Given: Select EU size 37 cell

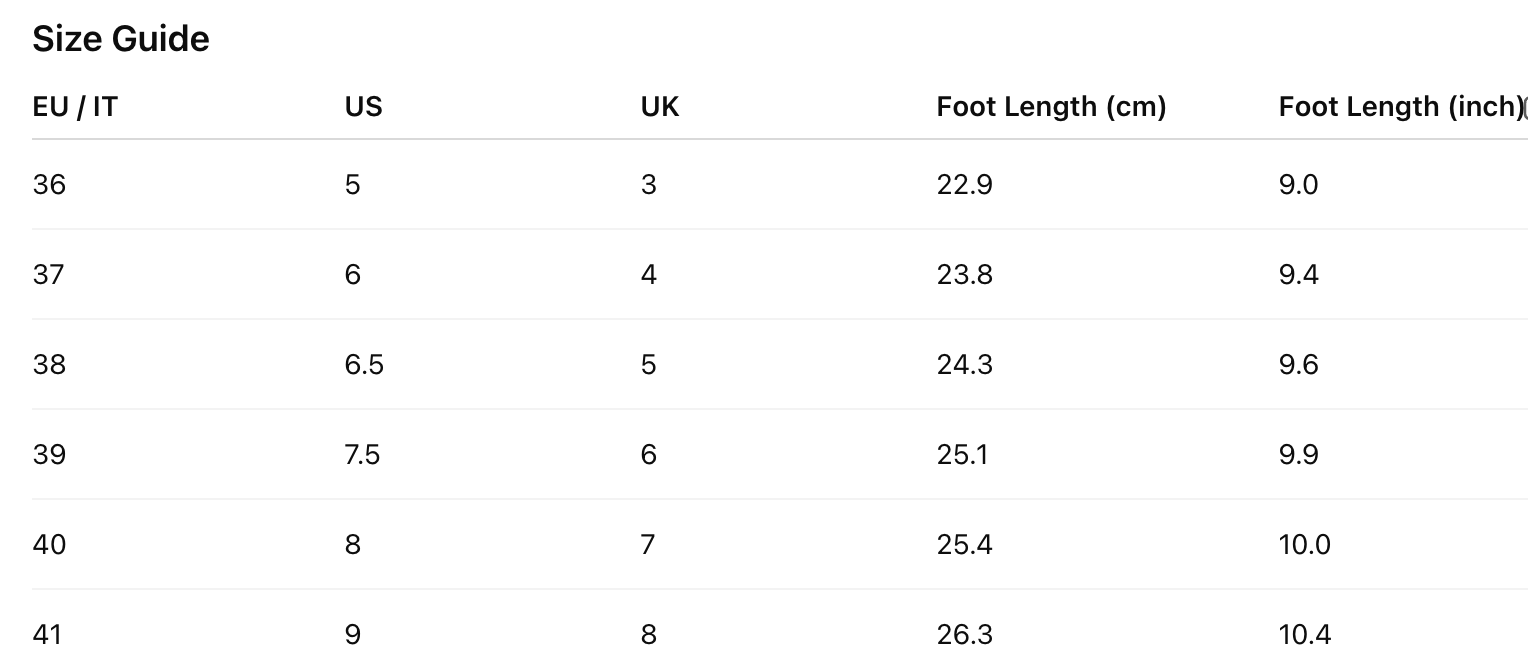Looking at the screenshot, I should click(x=49, y=274).
